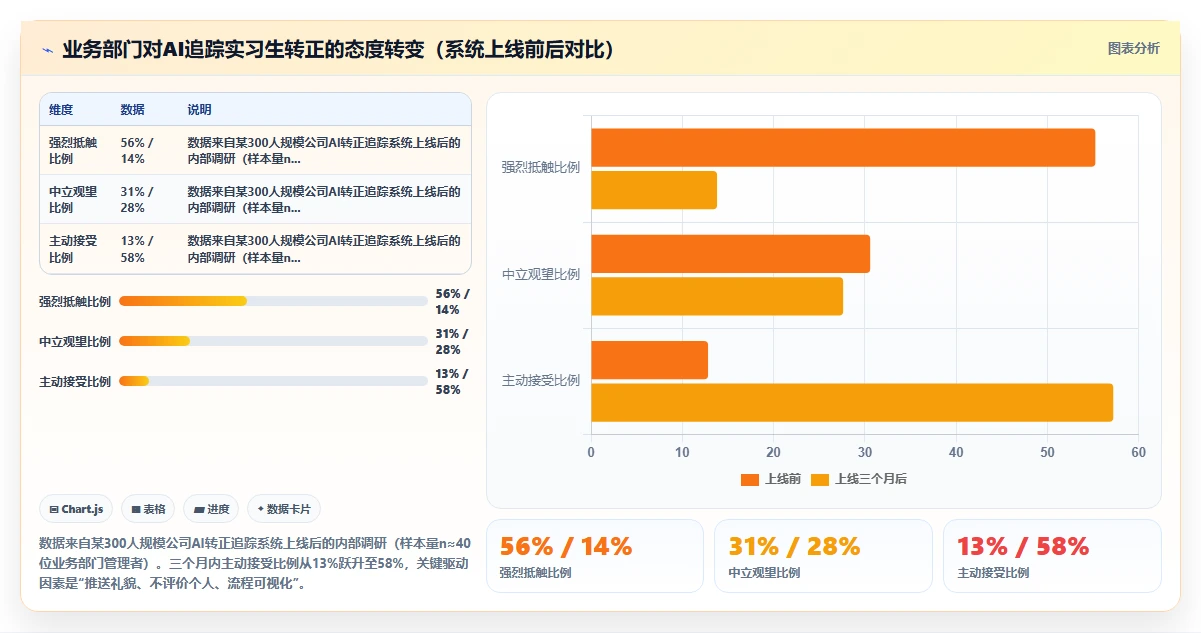Viewport: 1201px width, 633px height.
Task: Click the 上线三个月后 bar for 强烈抵触比例
Action: tap(654, 190)
